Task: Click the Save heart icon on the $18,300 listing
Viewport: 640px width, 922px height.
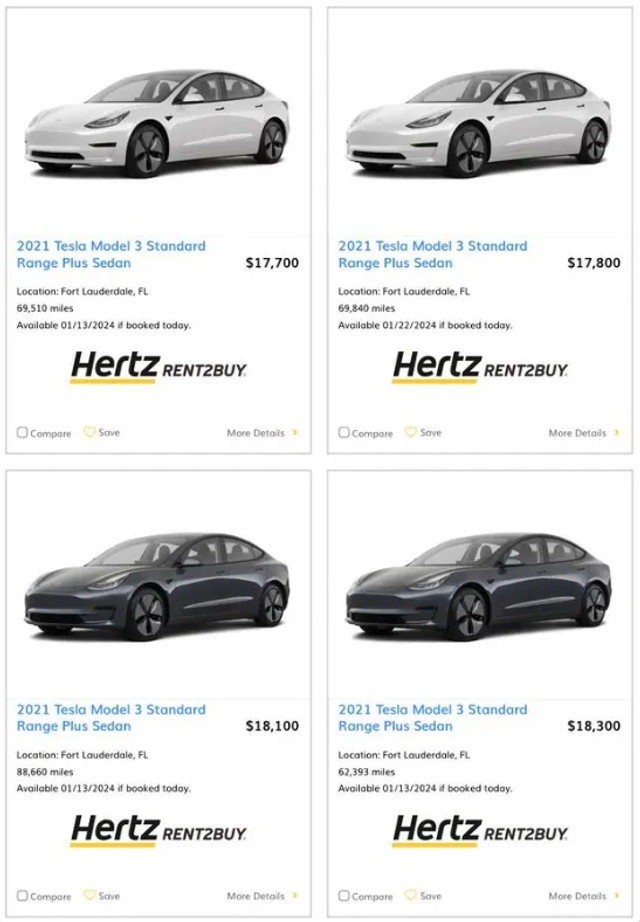Action: (x=412, y=896)
